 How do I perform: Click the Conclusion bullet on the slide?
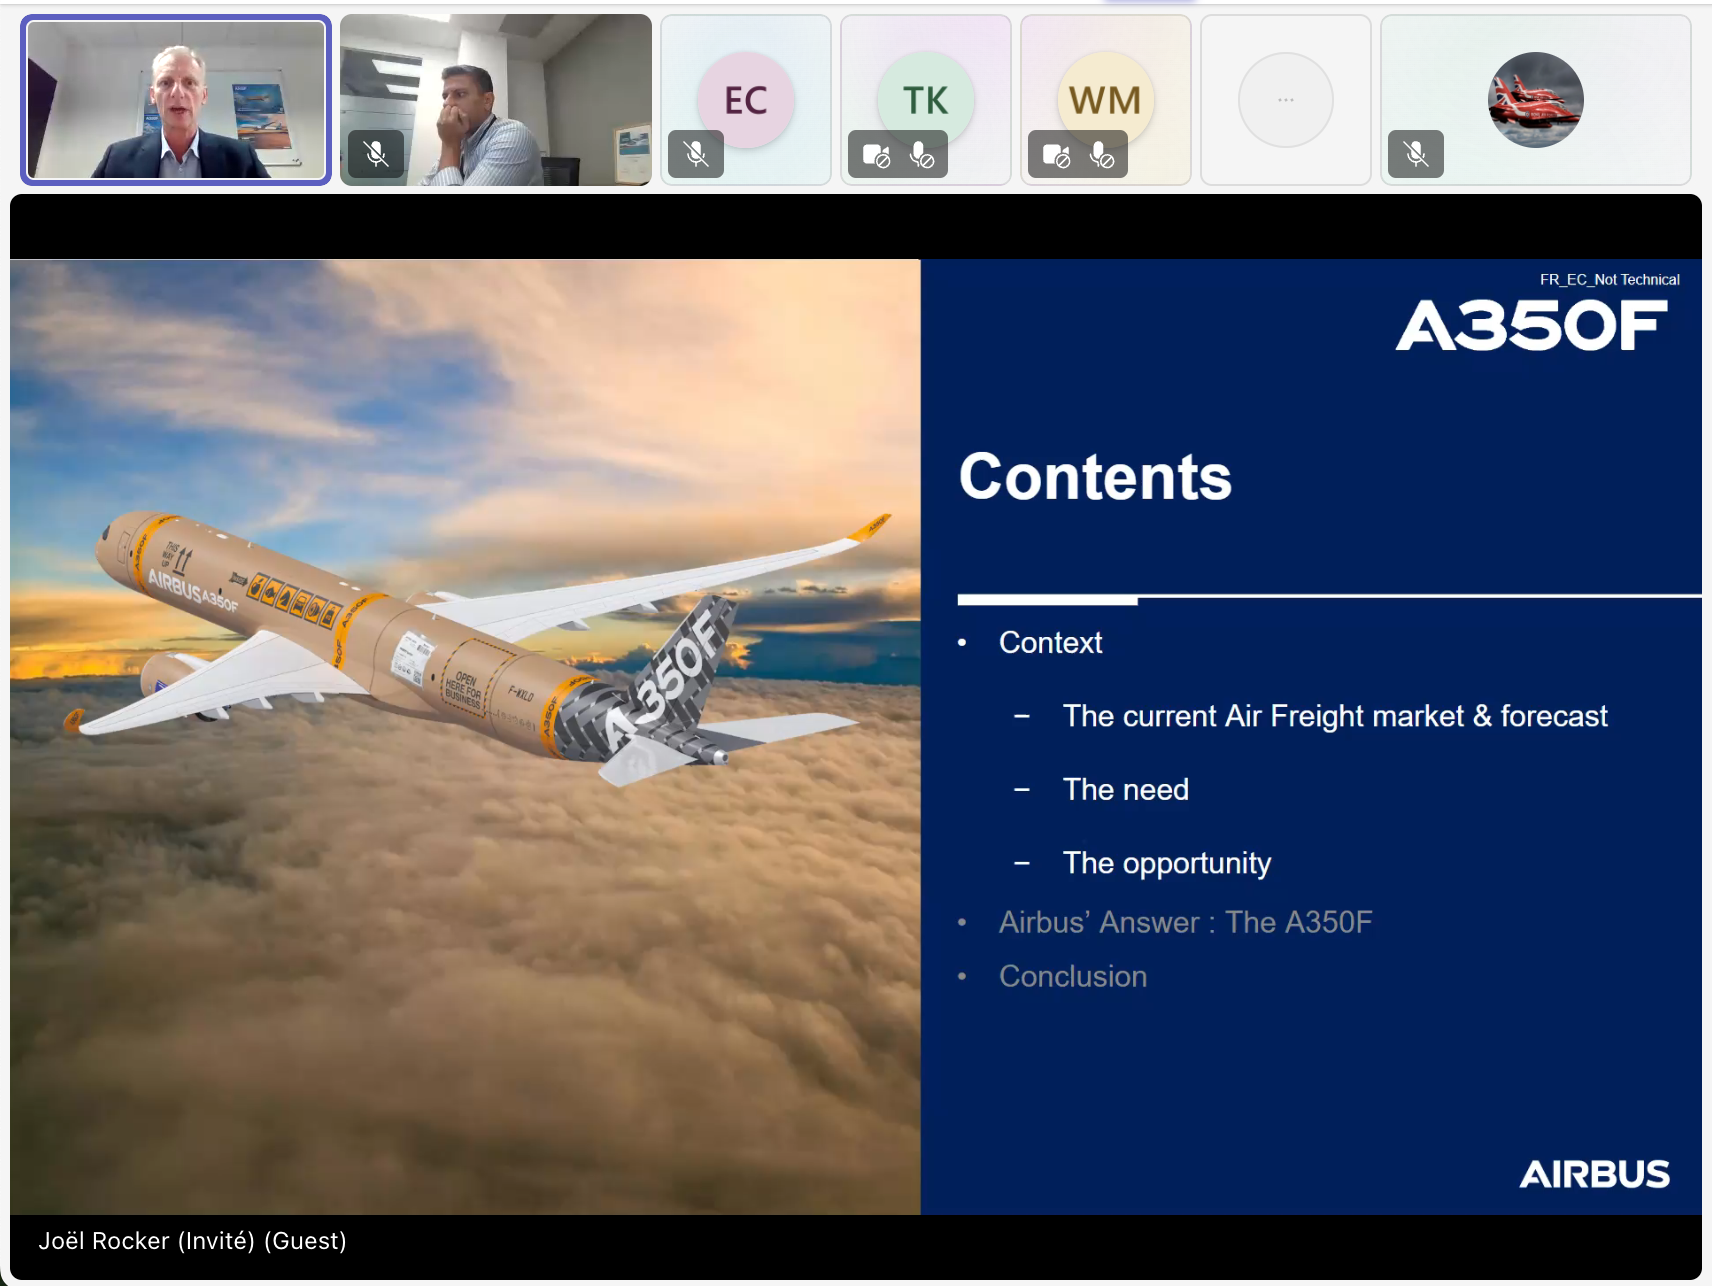(x=1072, y=976)
